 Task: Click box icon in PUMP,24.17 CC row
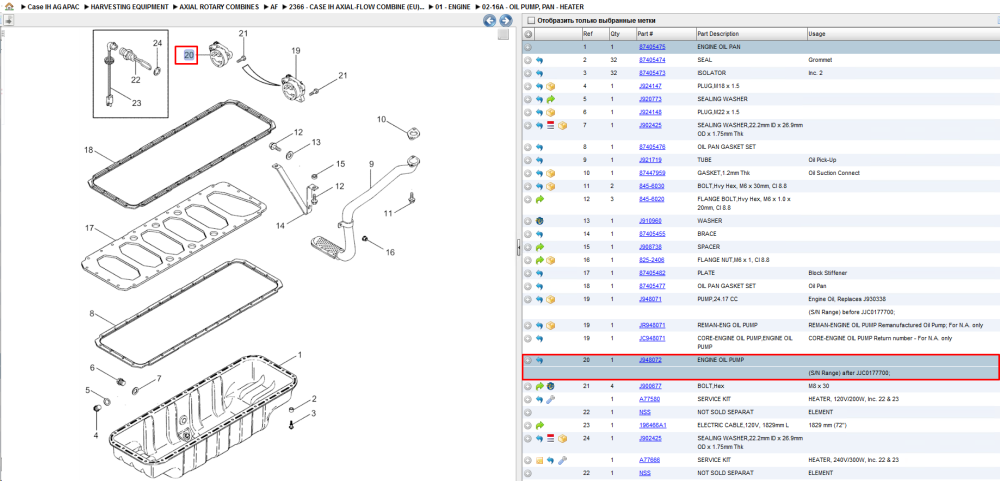pyautogui.click(x=551, y=299)
